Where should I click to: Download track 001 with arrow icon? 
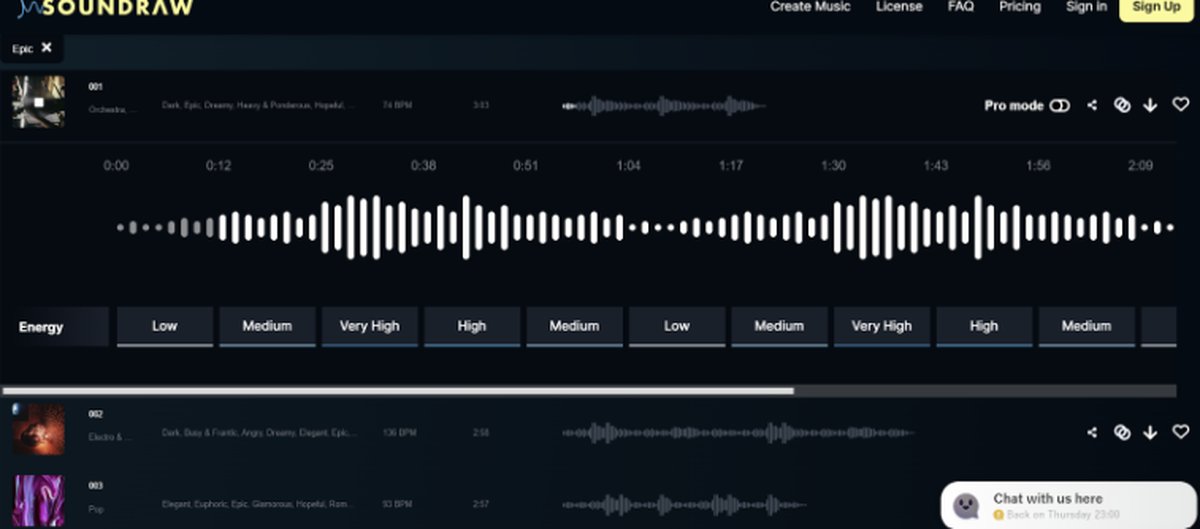pyautogui.click(x=1150, y=105)
